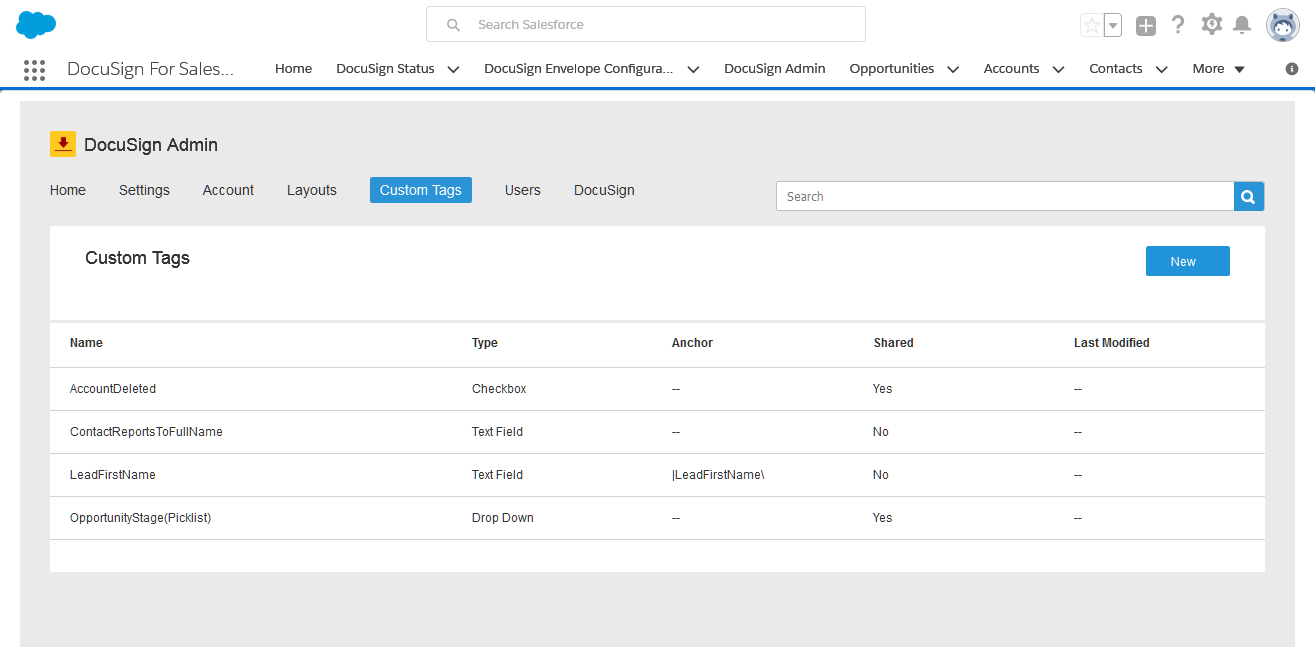
Task: Select Home in the DocuSign Admin menu
Action: (x=68, y=190)
